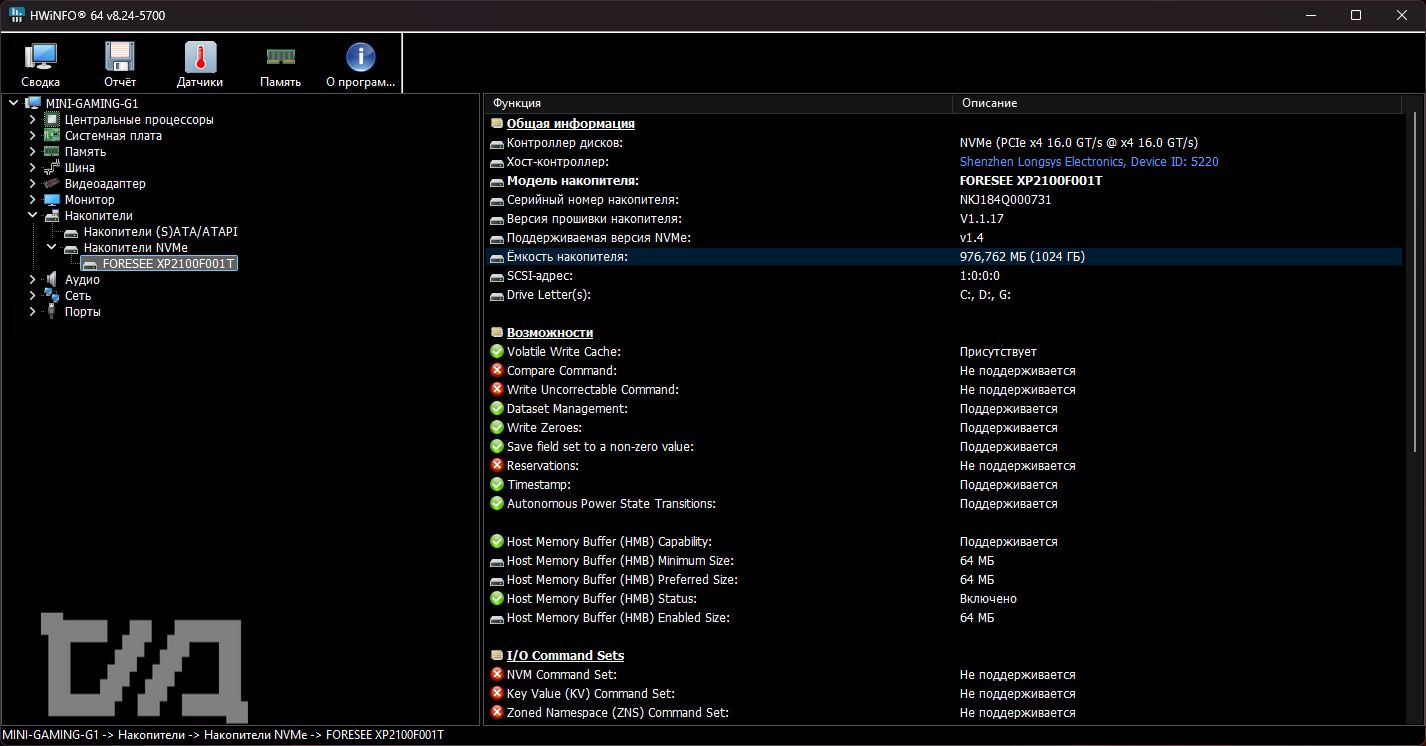1426x746 pixels.
Task: Click the Монитор display icon in tree
Action: pyautogui.click(x=52, y=200)
